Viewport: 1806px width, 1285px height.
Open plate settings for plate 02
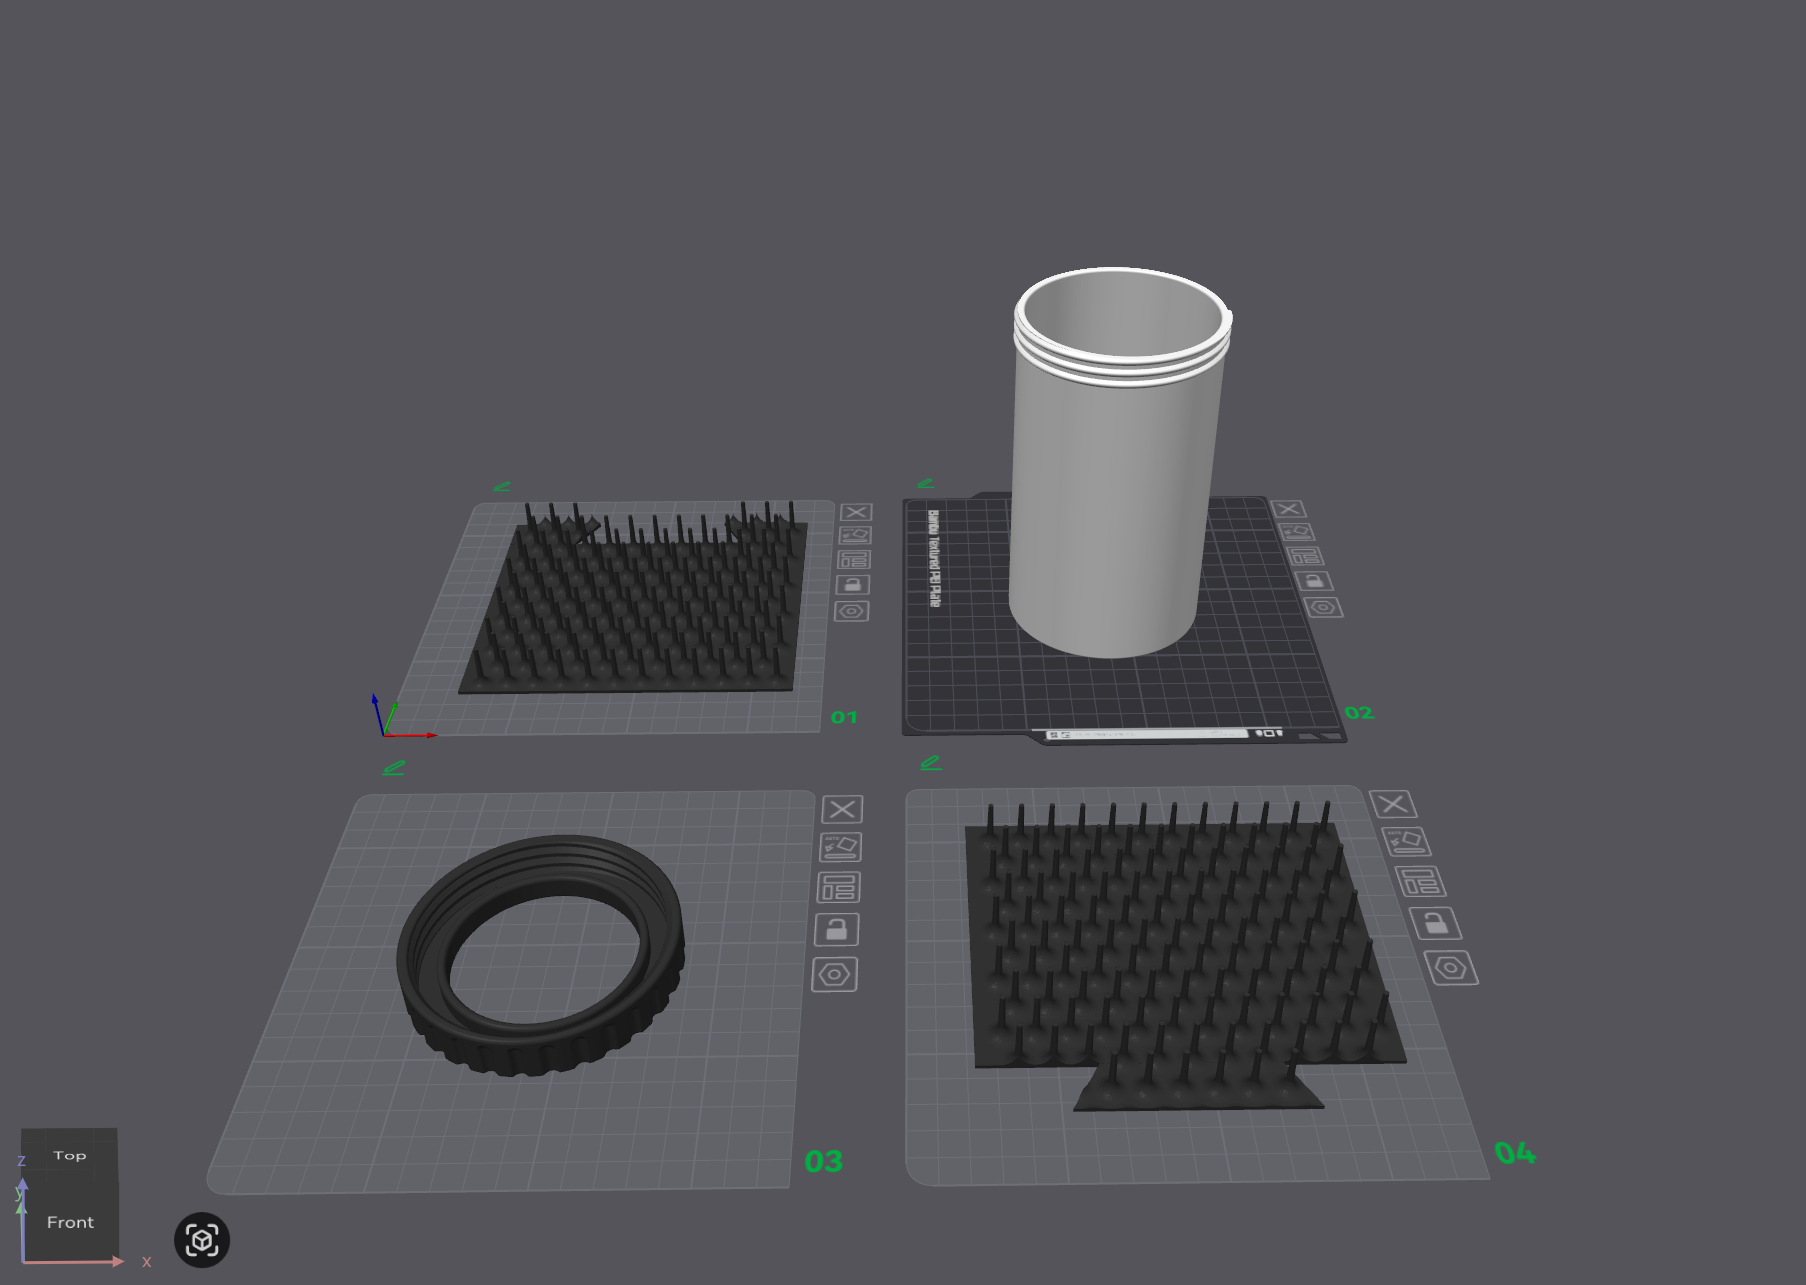click(x=1323, y=607)
